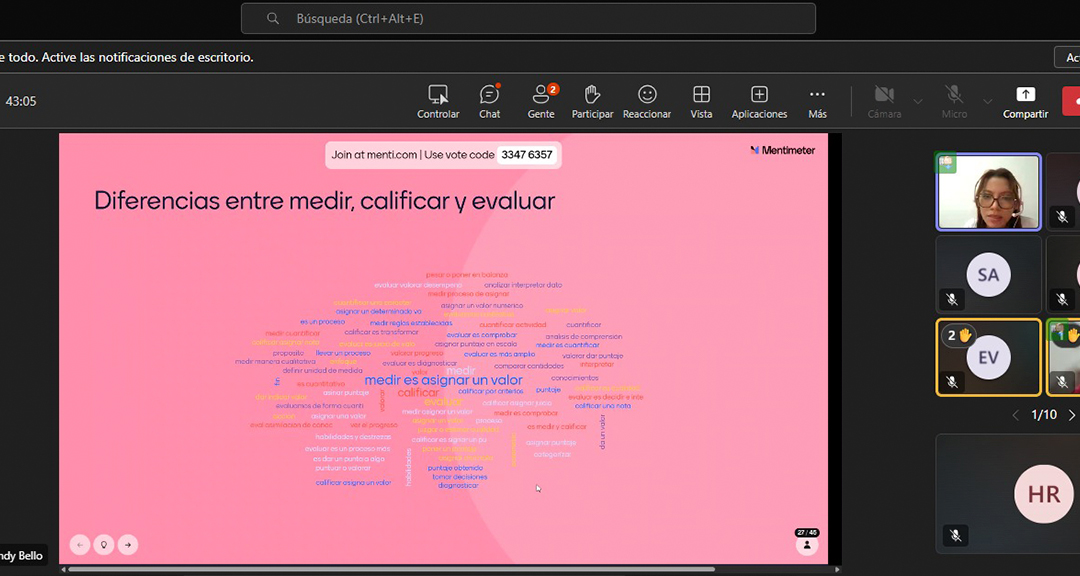The width and height of the screenshot is (1080, 576).
Task: Open the Vista layout options
Action: (x=701, y=101)
